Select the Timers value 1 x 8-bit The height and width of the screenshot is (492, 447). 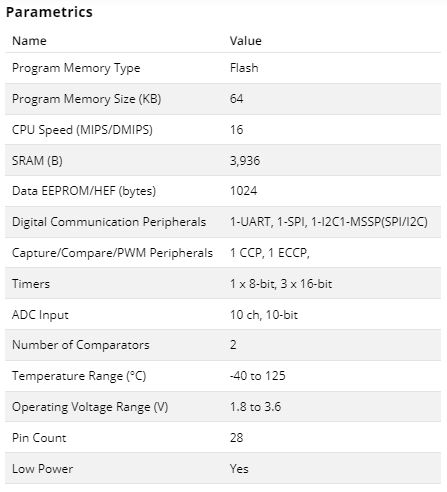point(281,284)
